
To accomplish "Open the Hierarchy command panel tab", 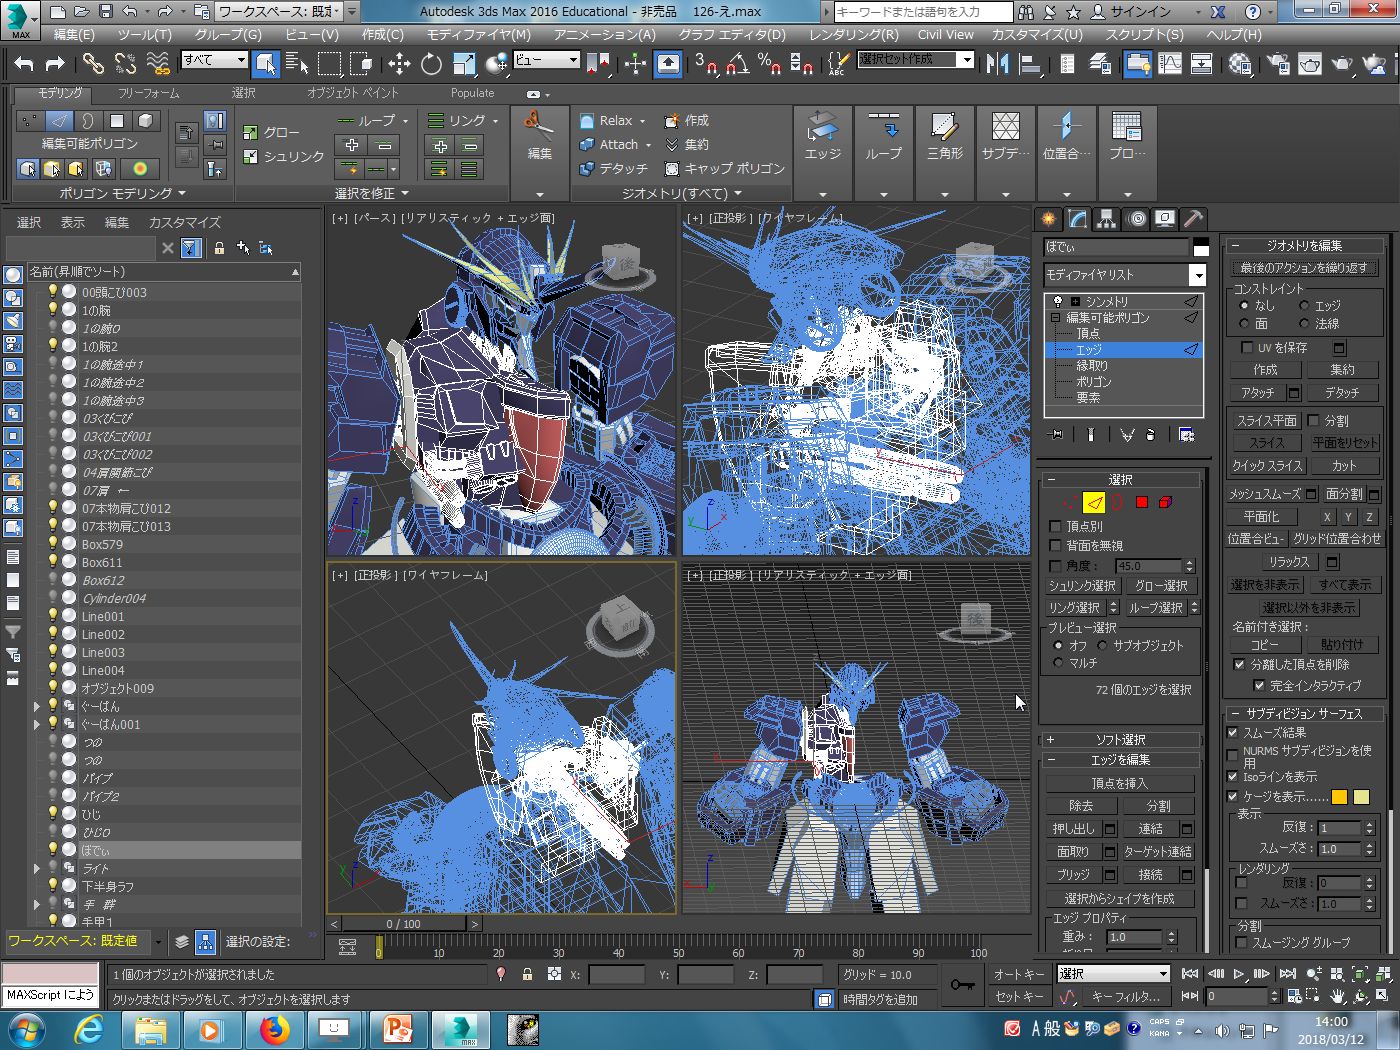I will (1106, 218).
